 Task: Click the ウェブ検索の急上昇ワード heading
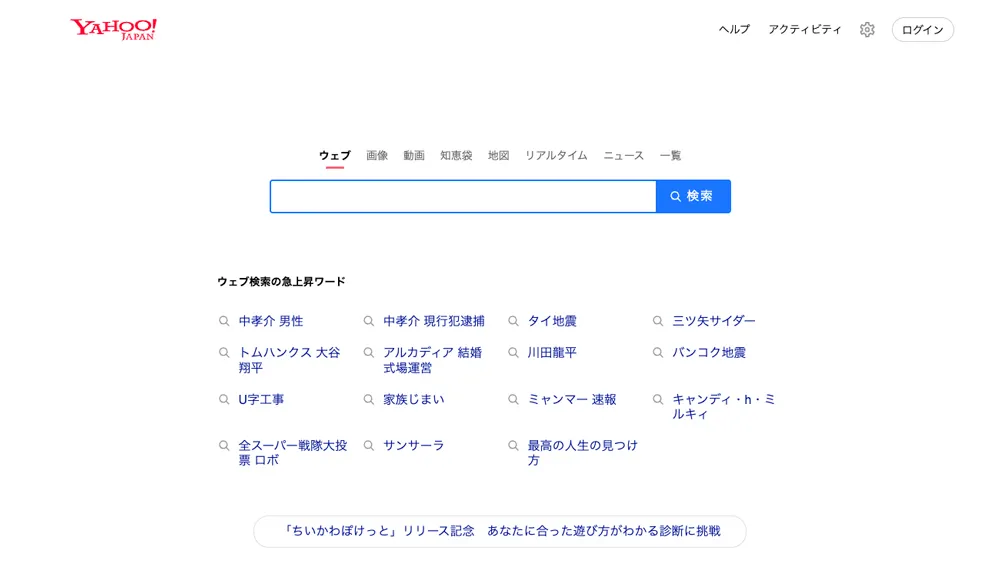(281, 282)
